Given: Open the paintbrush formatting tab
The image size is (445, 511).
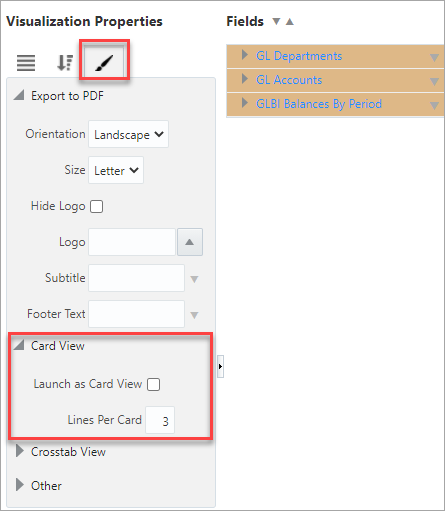Looking at the screenshot, I should 104,62.
